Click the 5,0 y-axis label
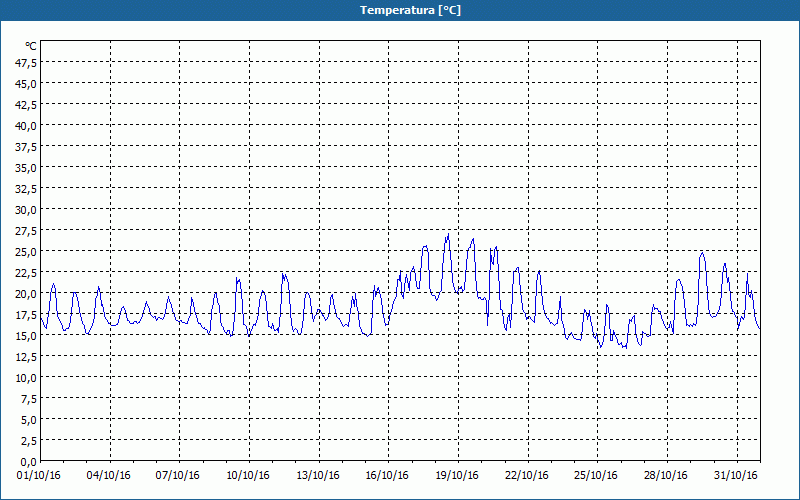800x500 pixels. 29,420
